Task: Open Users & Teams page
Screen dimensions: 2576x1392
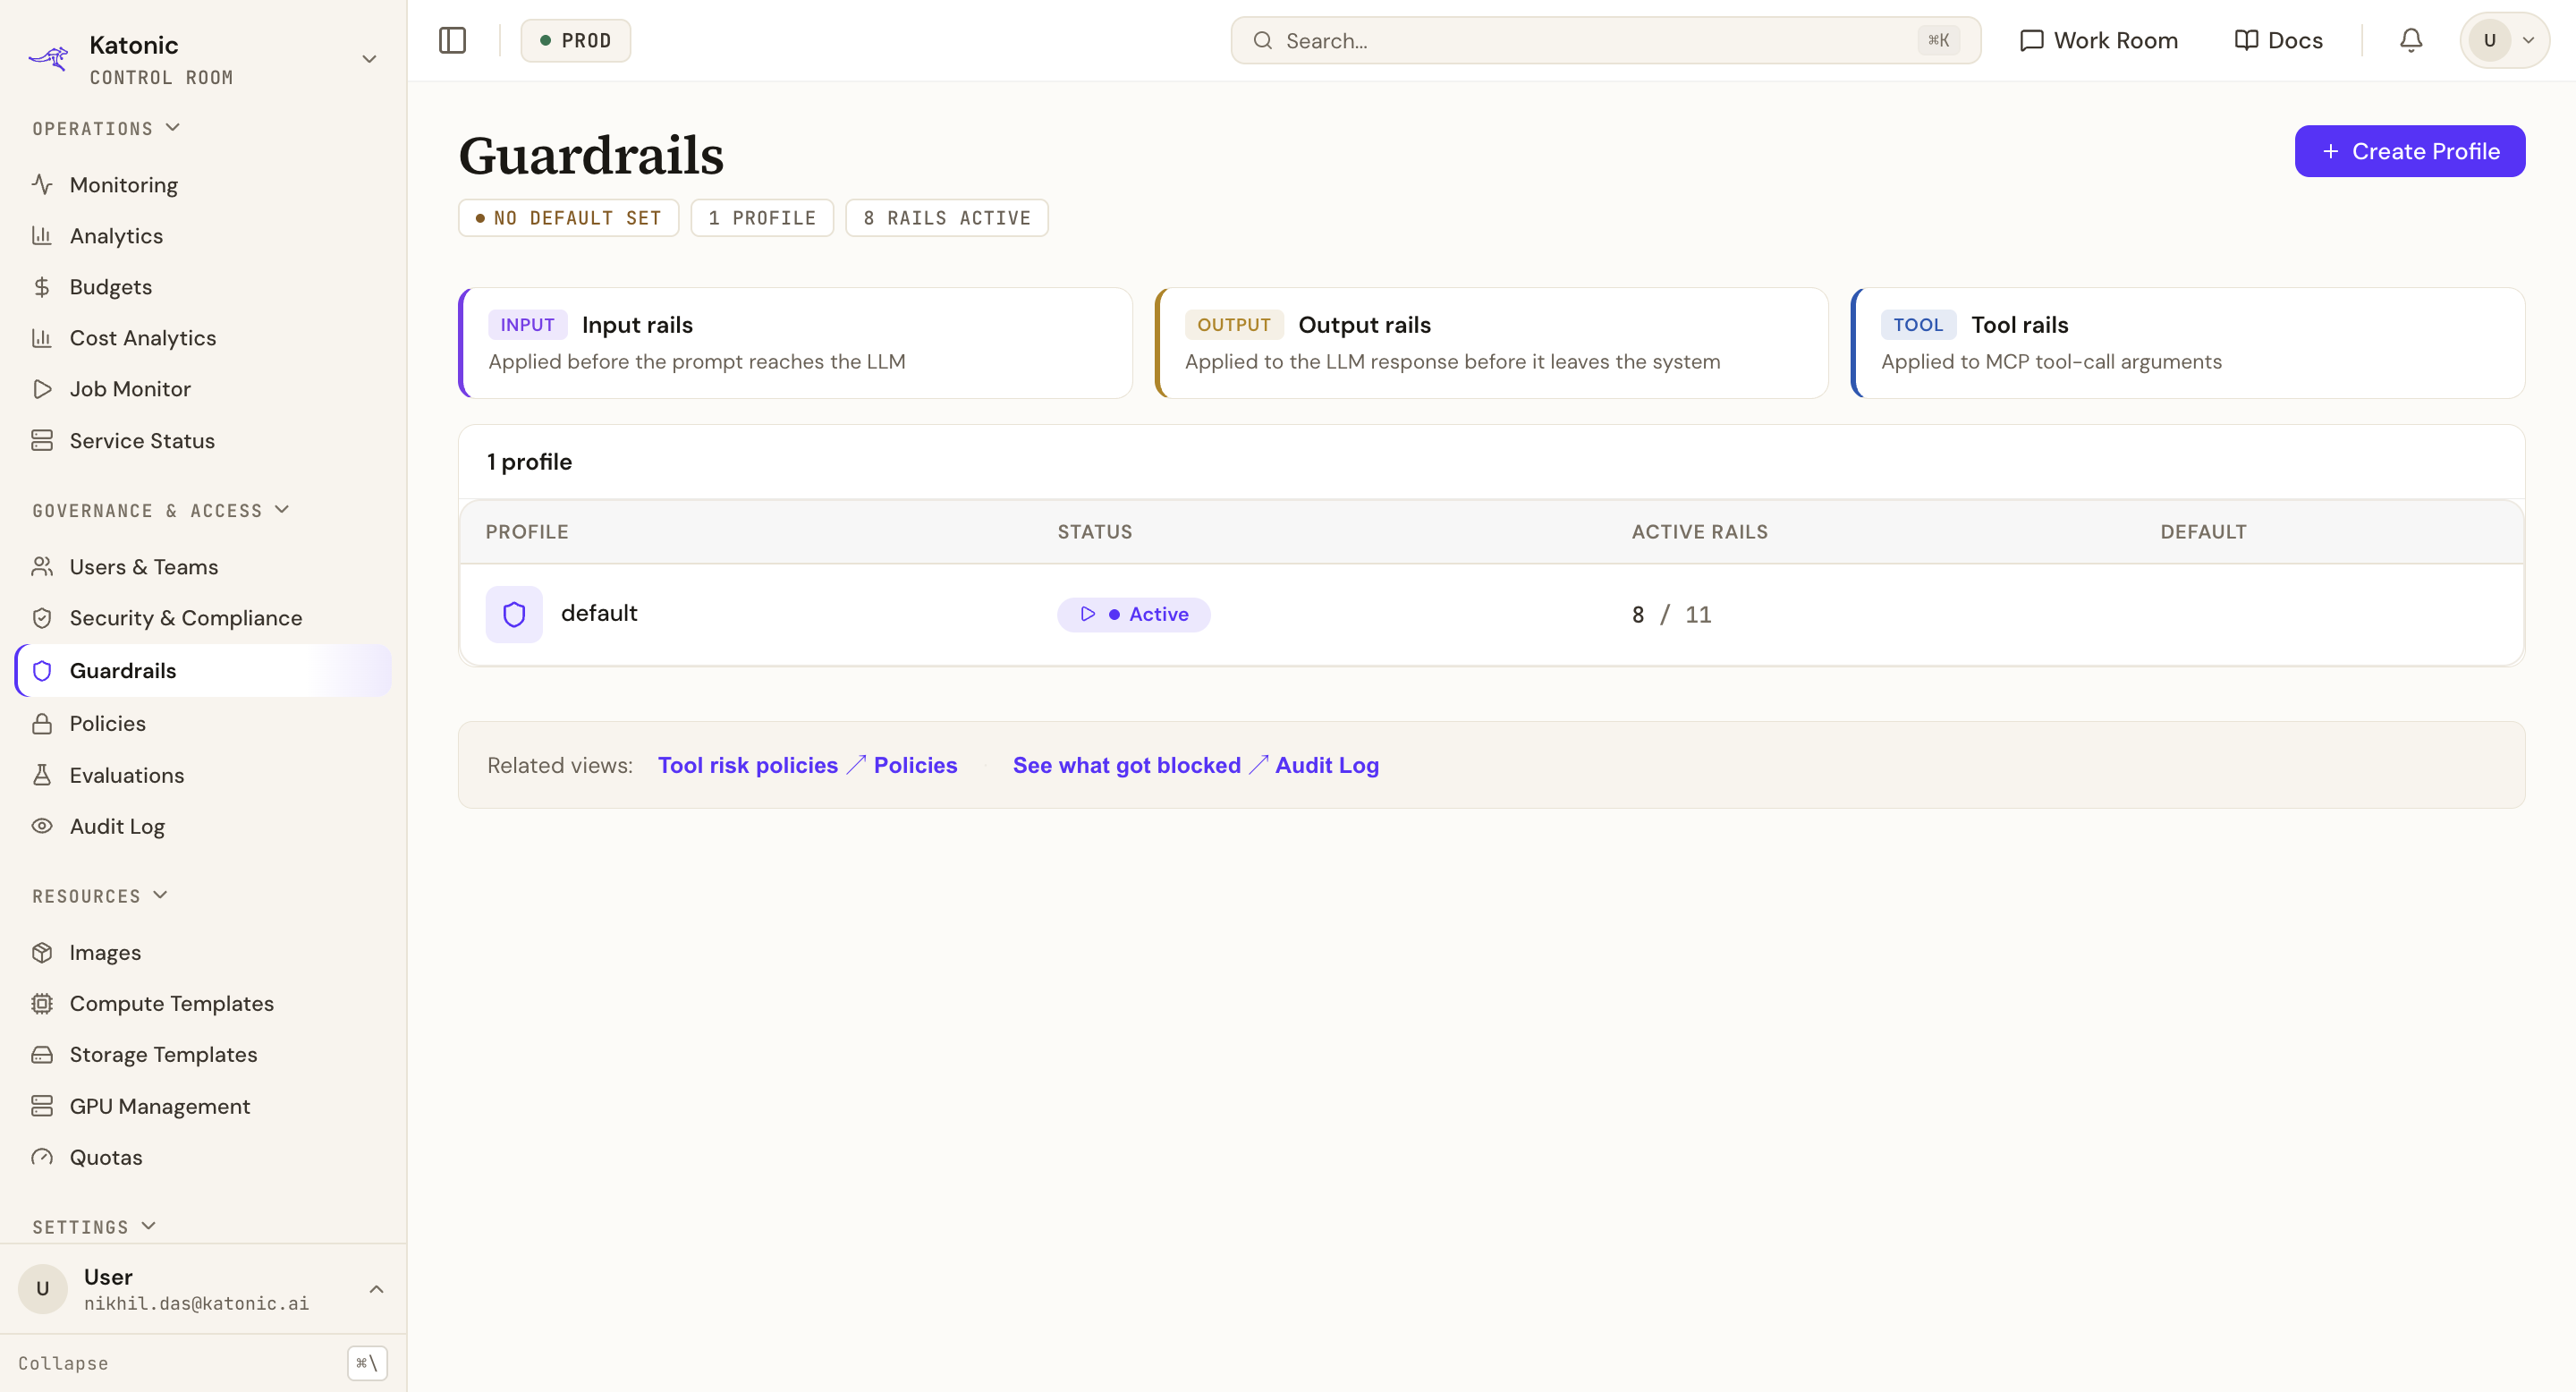Action: 203,566
